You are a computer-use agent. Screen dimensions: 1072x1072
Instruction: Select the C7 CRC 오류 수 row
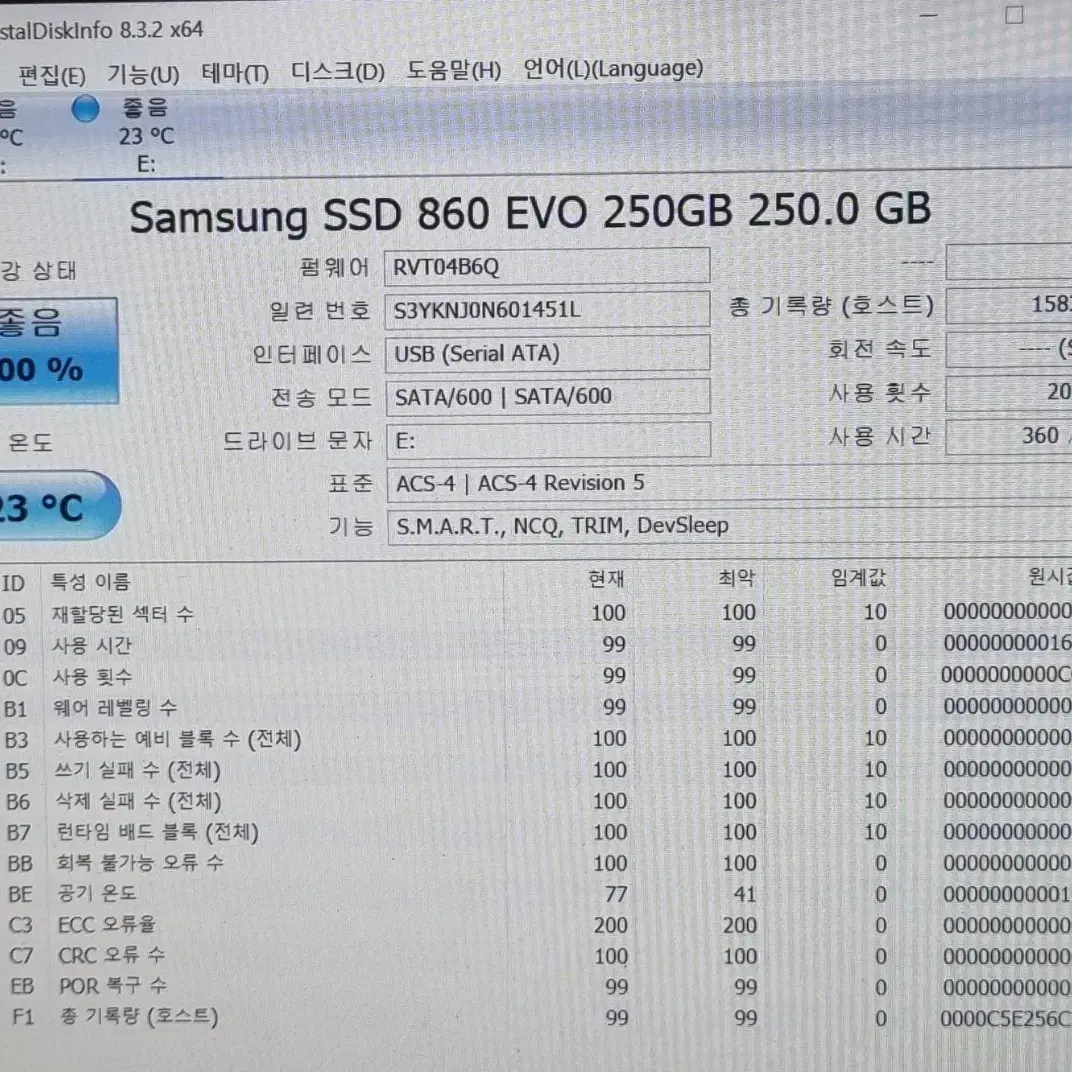(536, 956)
